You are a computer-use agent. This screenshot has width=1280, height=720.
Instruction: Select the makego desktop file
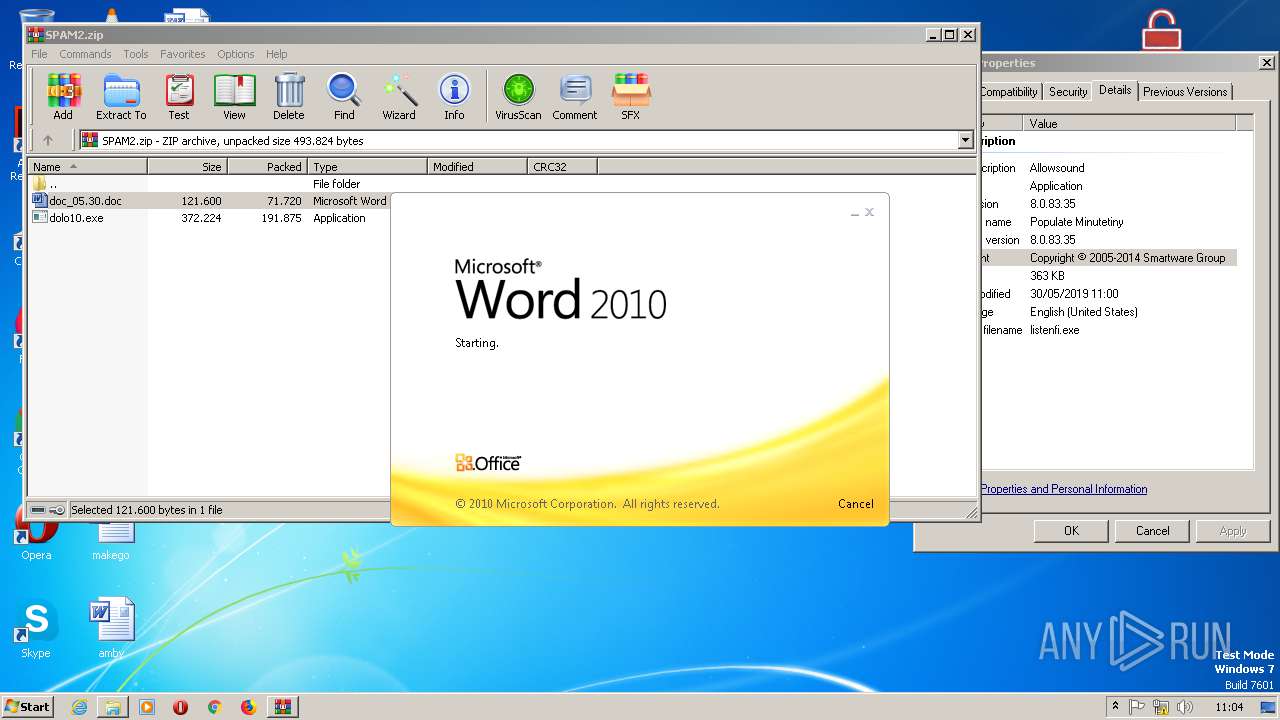click(x=111, y=540)
